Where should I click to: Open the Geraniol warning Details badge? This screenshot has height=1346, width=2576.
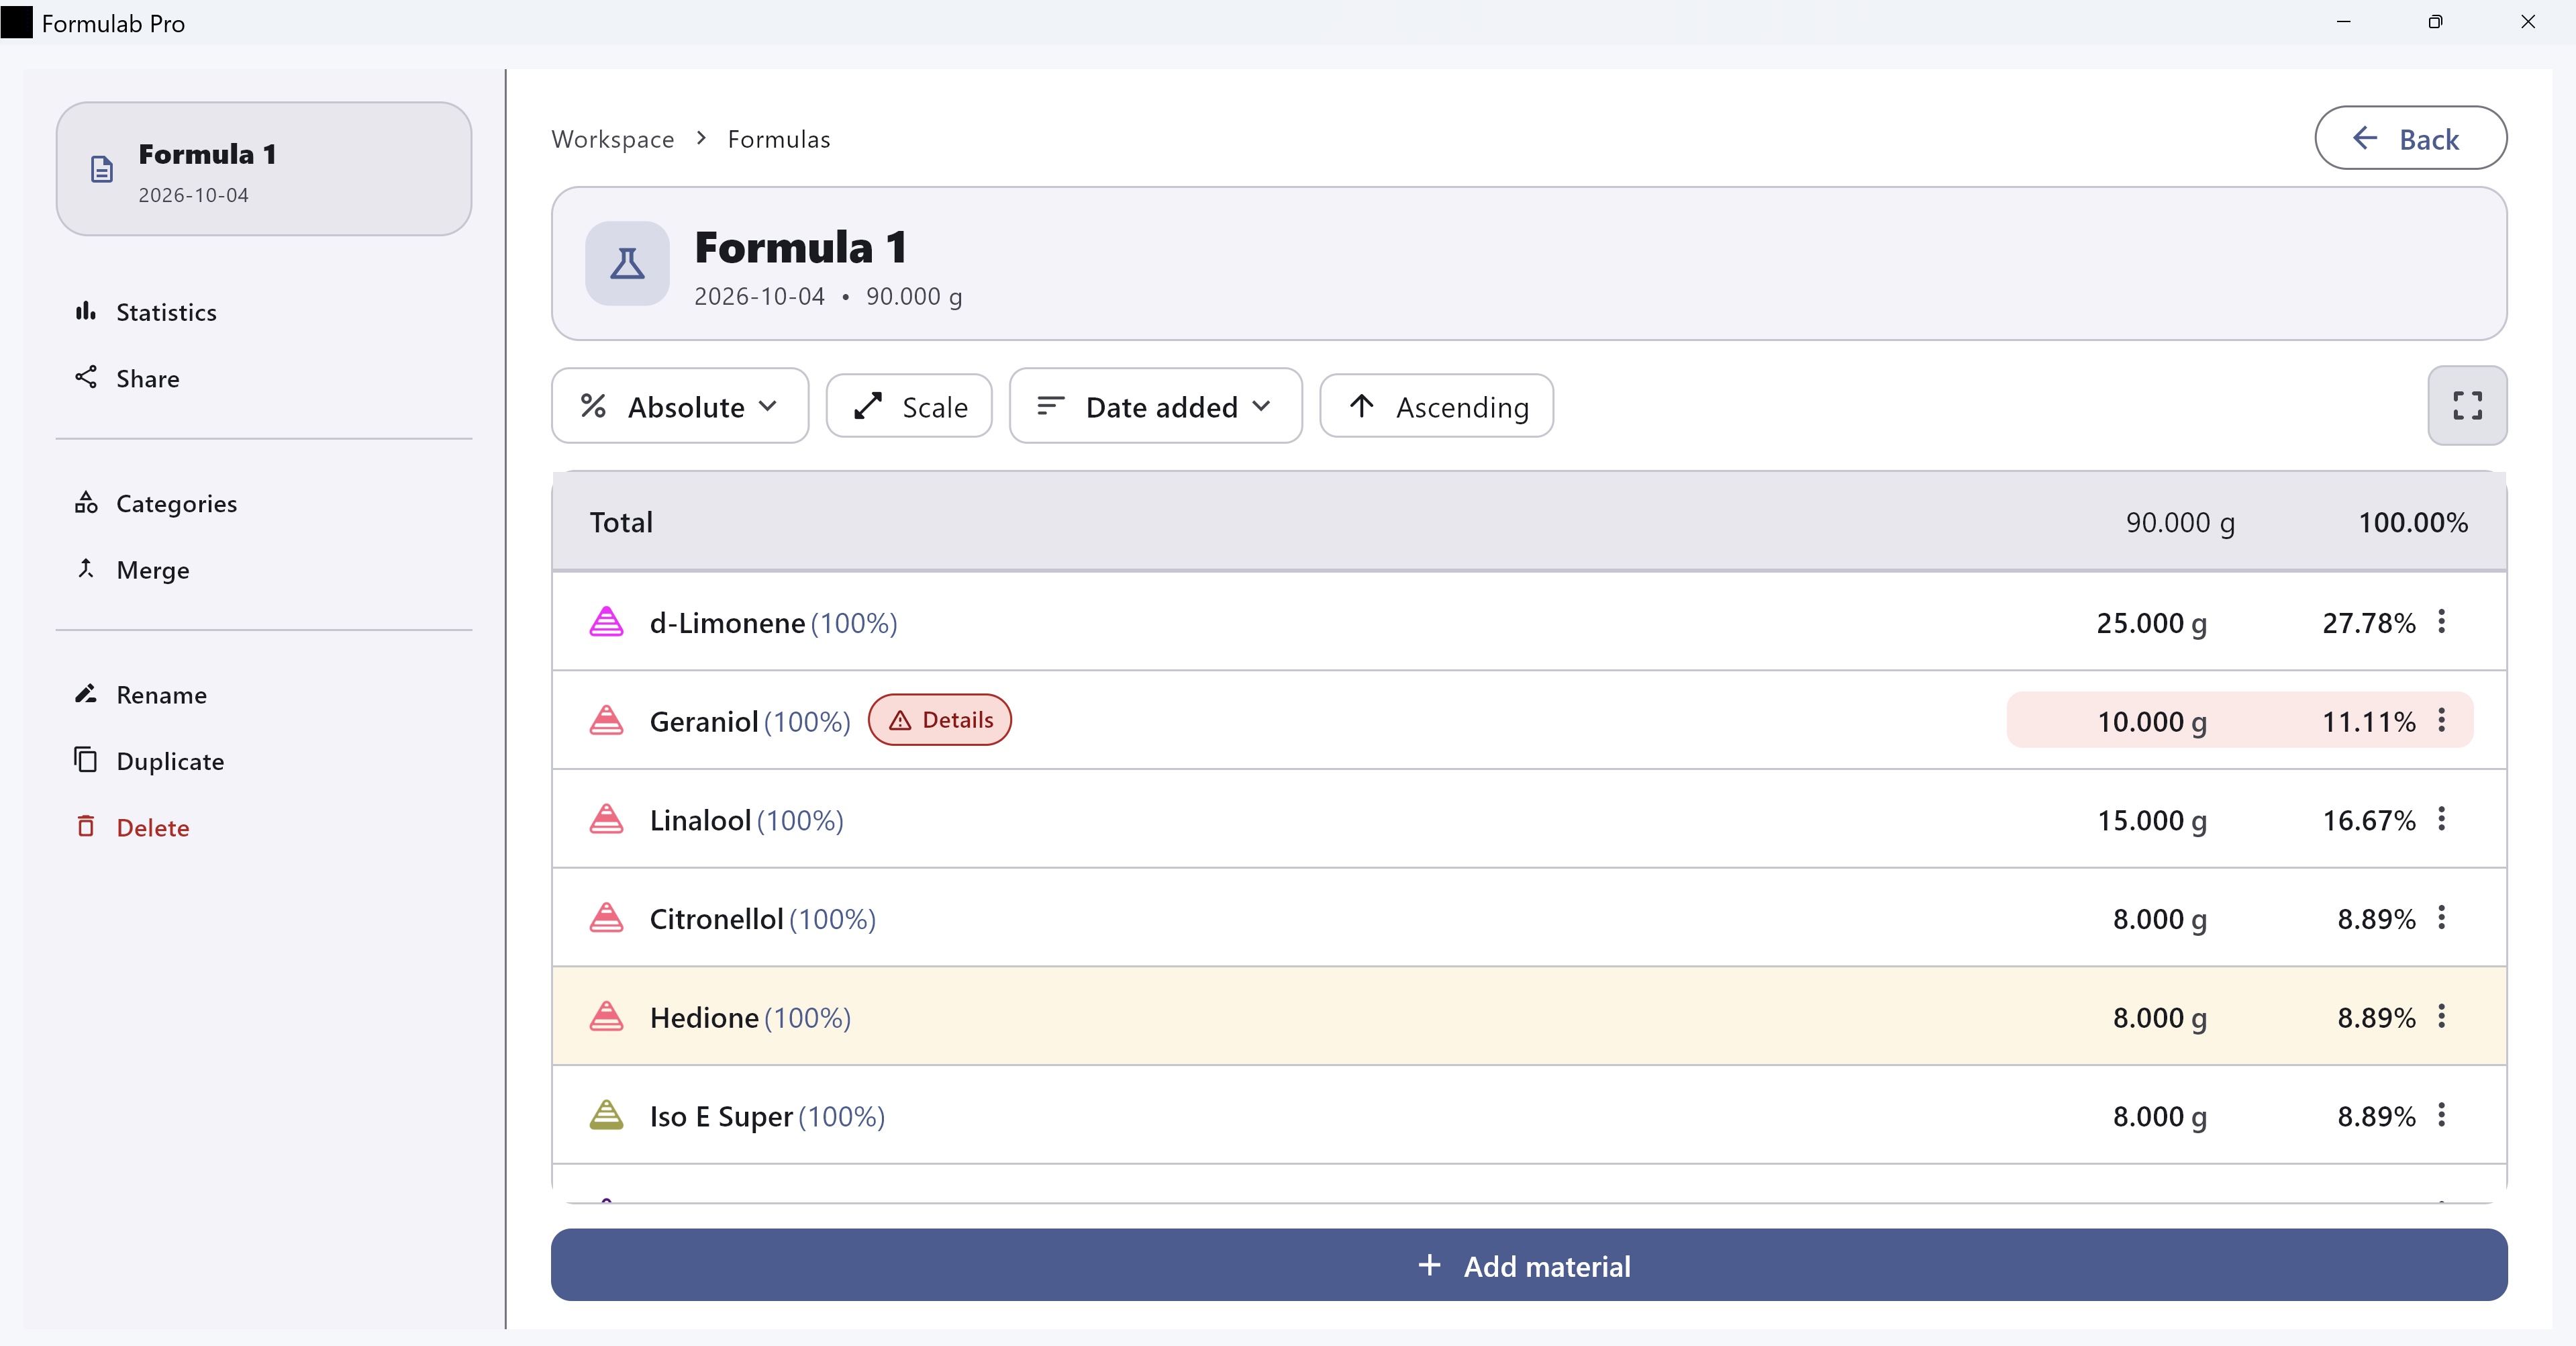pyautogui.click(x=940, y=720)
